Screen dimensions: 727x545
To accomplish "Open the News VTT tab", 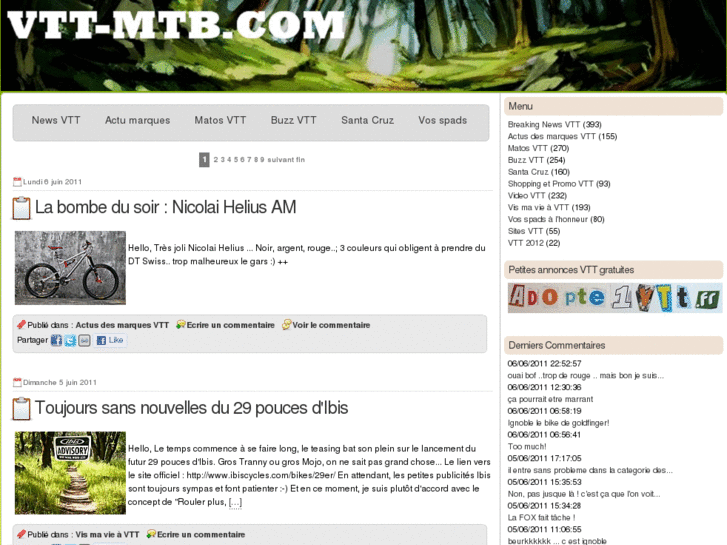I will (x=56, y=120).
